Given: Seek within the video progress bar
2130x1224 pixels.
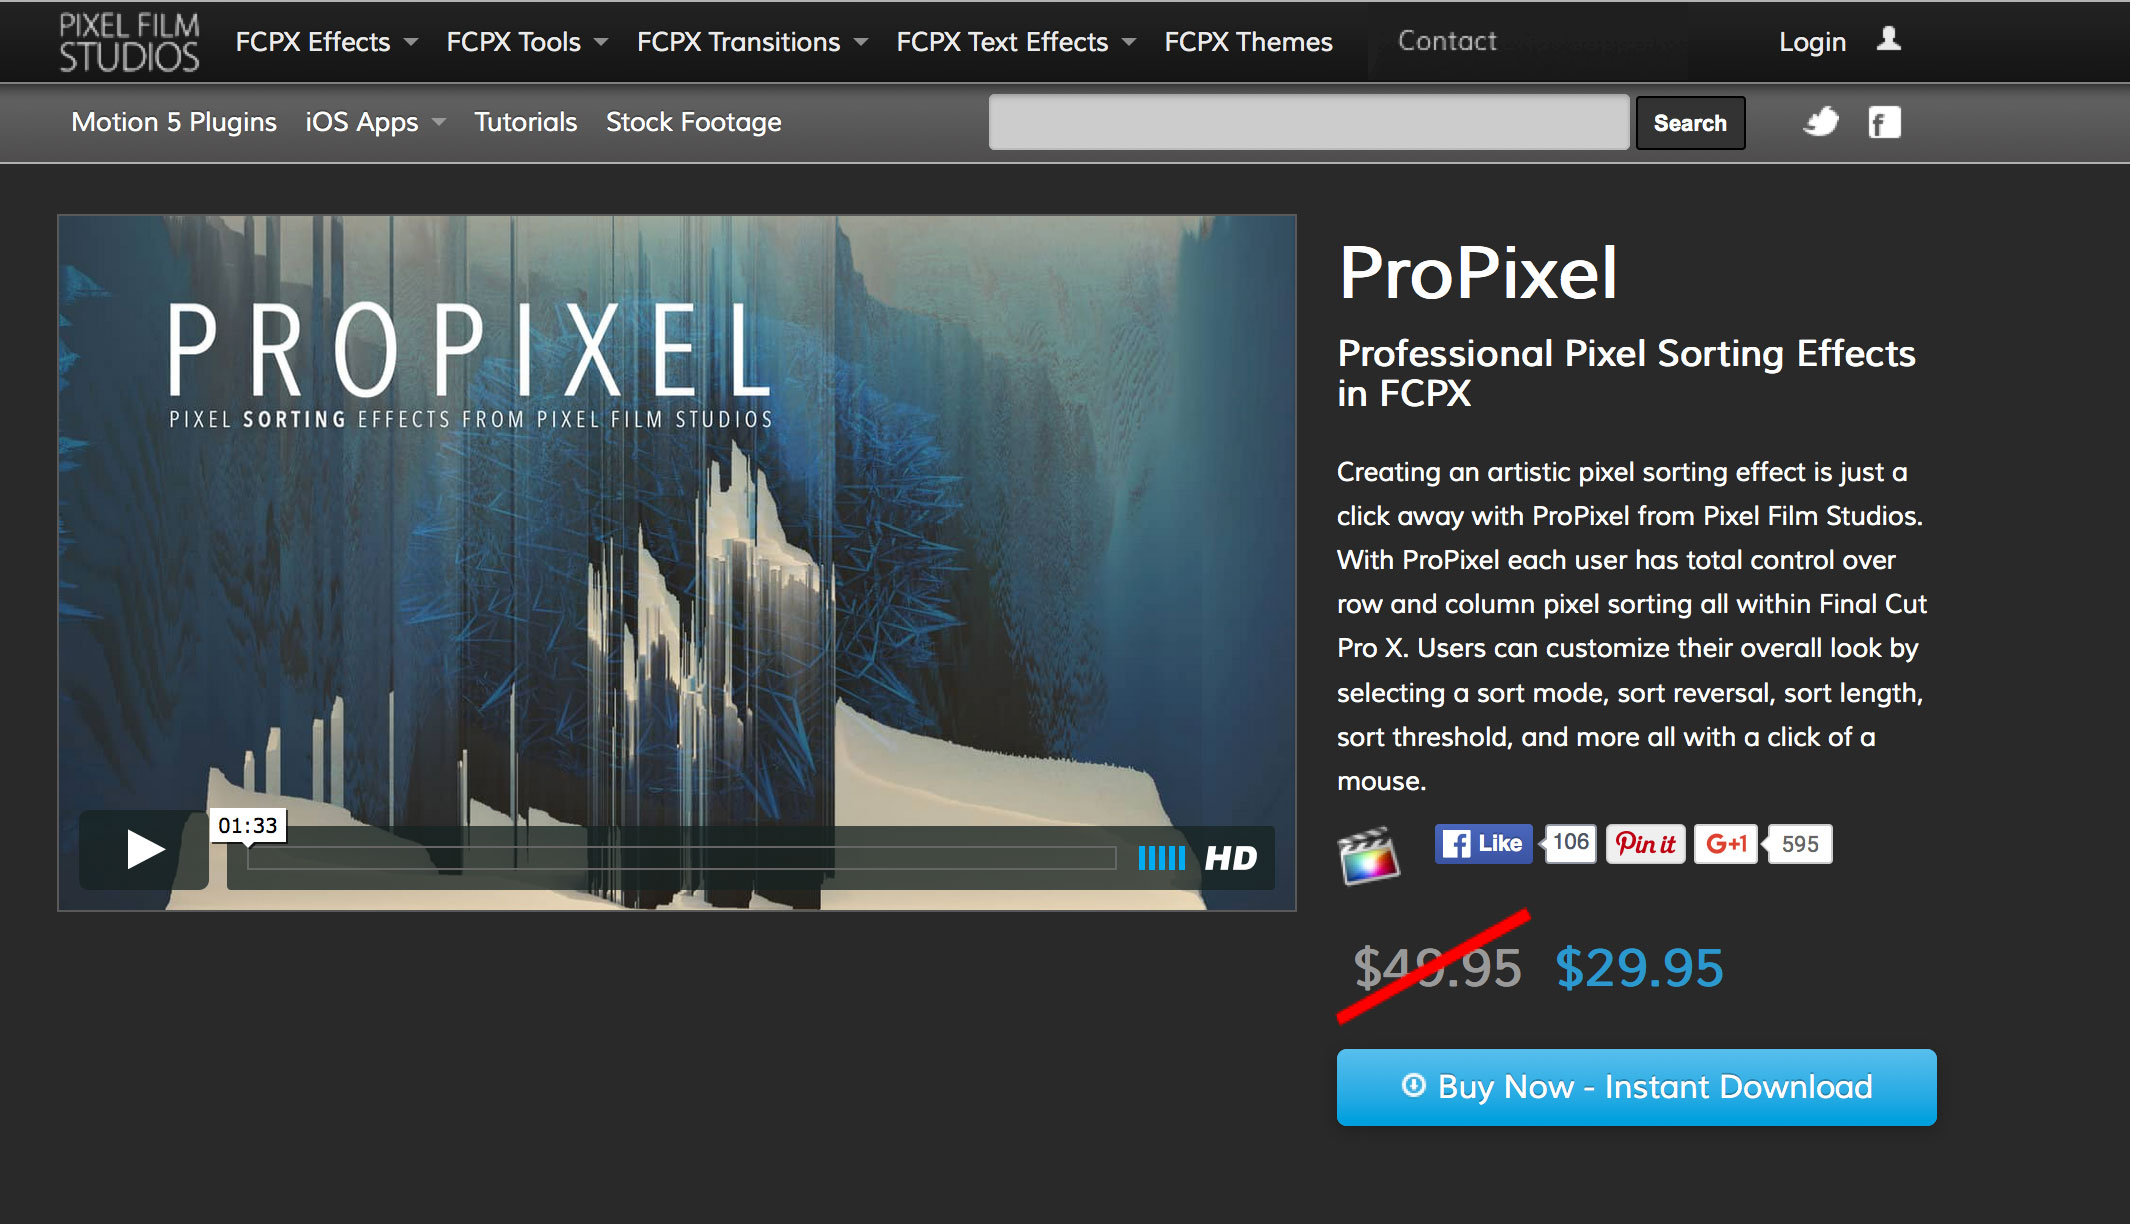Looking at the screenshot, I should tap(682, 858).
